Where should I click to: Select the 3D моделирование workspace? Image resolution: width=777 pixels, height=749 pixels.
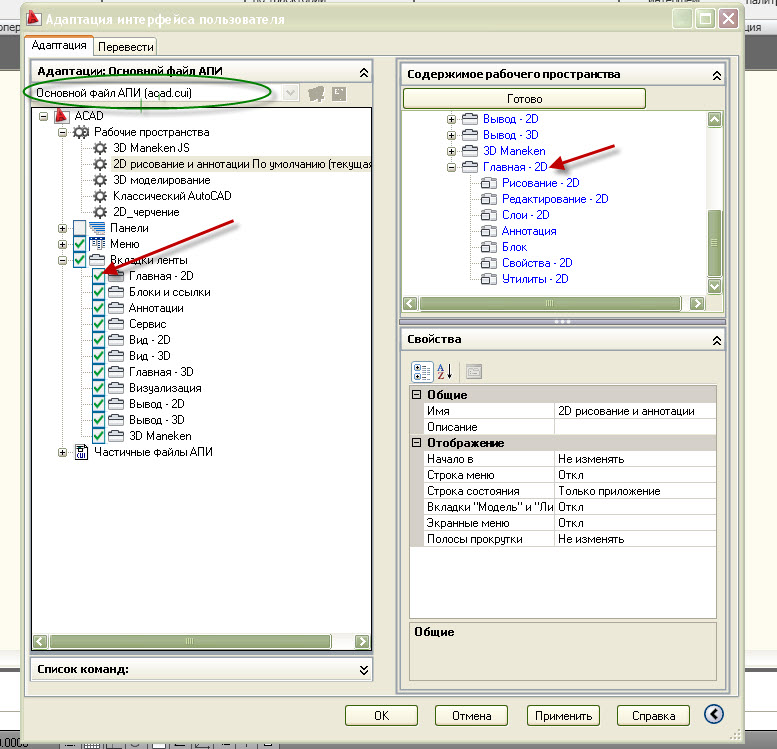[162, 180]
